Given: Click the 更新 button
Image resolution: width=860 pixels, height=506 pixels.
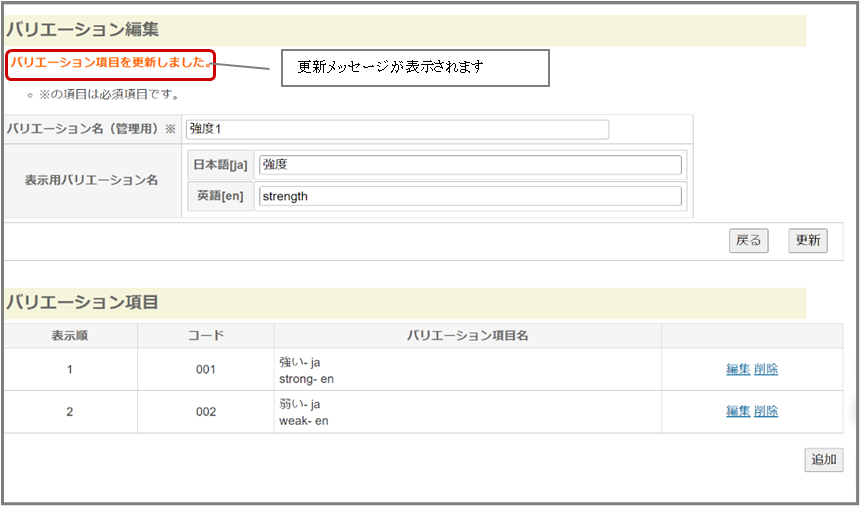Looking at the screenshot, I should pyautogui.click(x=807, y=240).
